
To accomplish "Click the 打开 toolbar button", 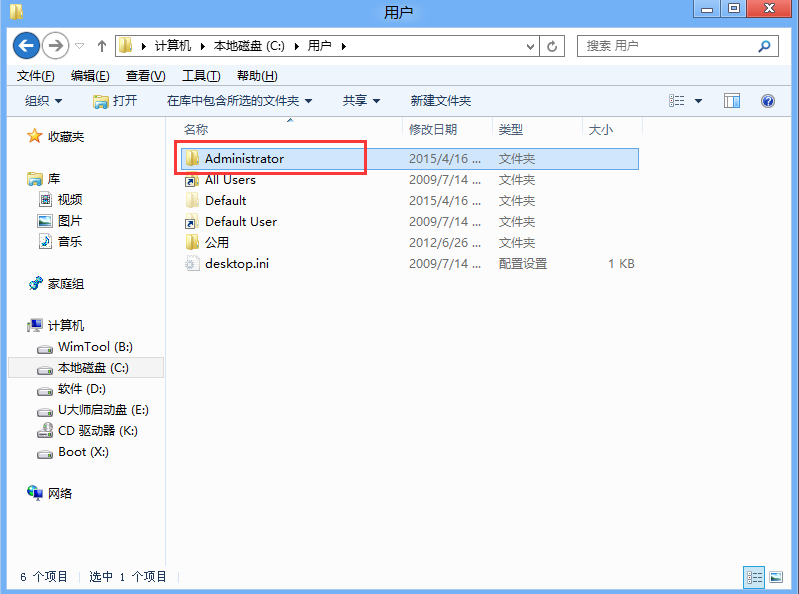I will 115,101.
